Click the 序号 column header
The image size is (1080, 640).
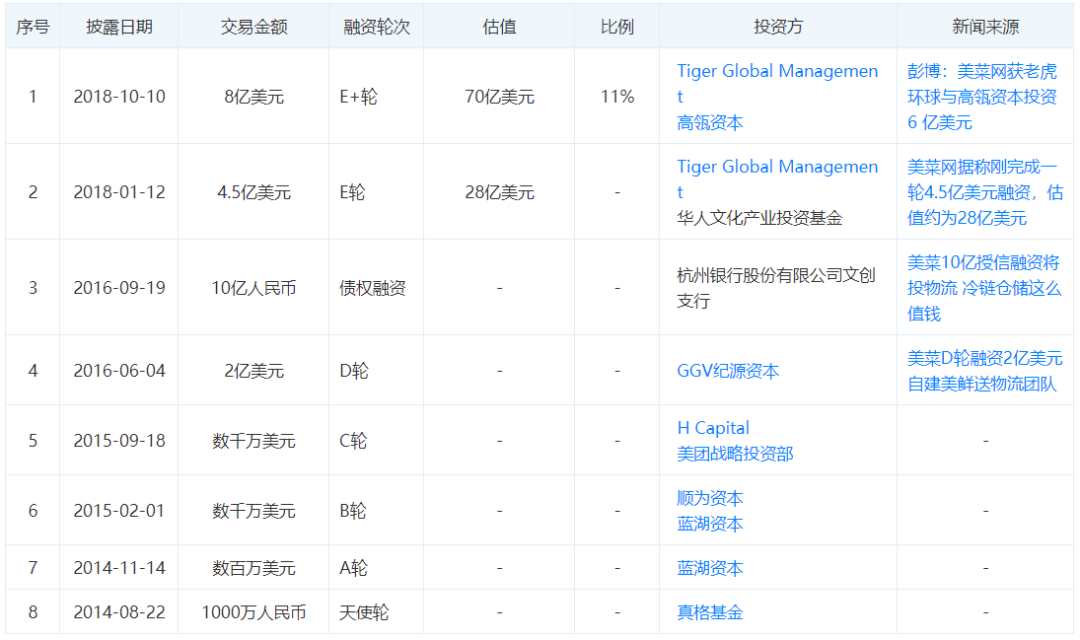click(32, 27)
